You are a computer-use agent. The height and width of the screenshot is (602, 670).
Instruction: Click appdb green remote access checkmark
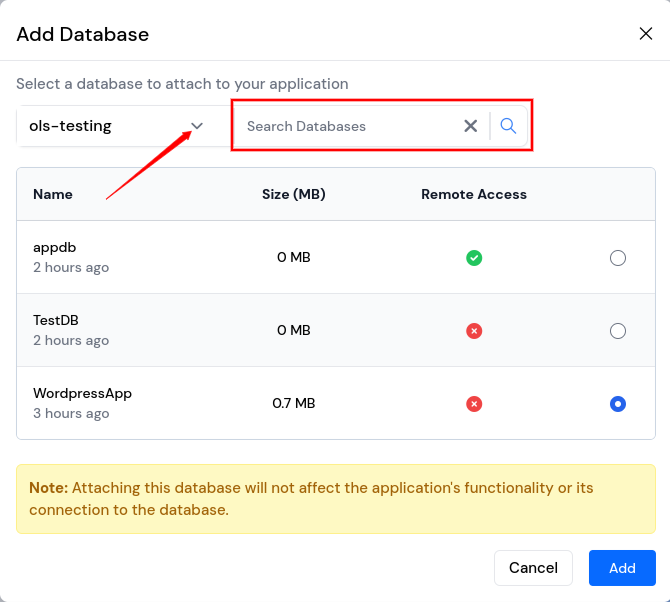pos(474,258)
